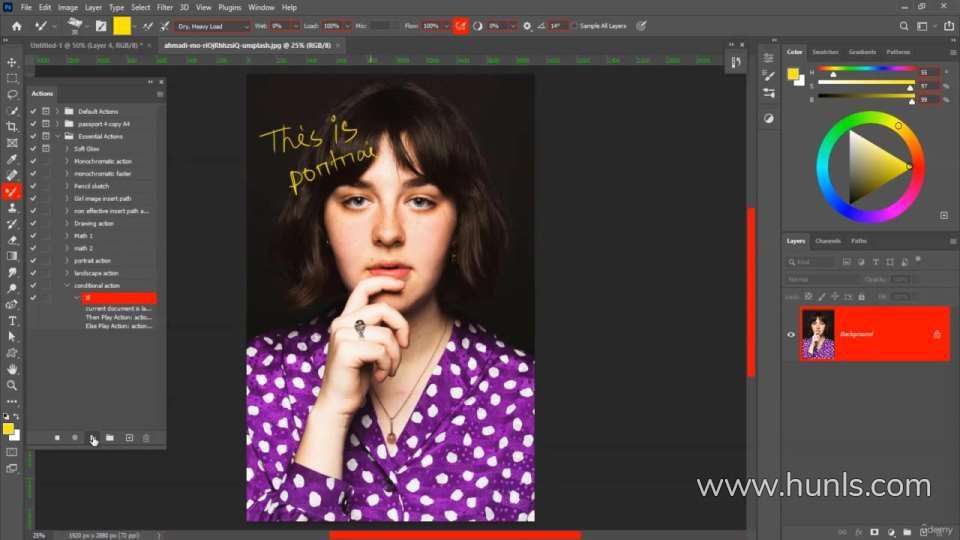Select the 'Else Play Action' step
This screenshot has width=960, height=540.
tap(118, 326)
